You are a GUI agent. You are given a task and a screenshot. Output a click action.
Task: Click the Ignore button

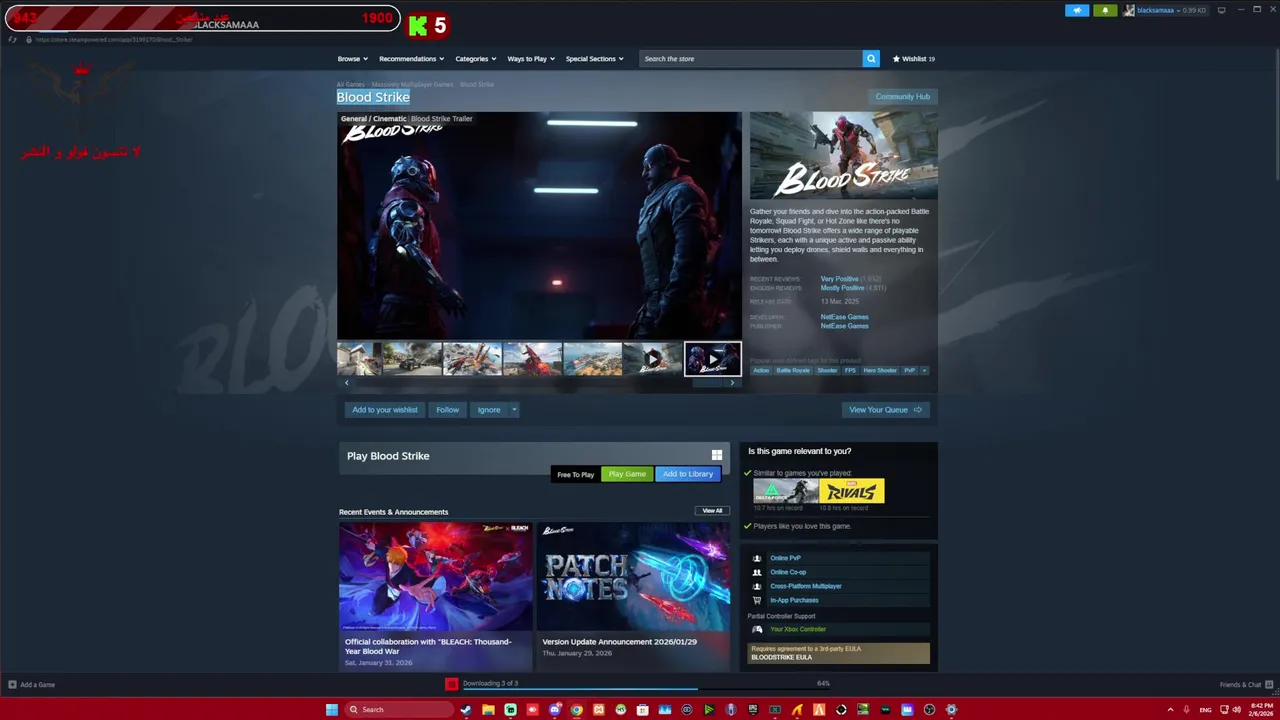click(x=489, y=409)
